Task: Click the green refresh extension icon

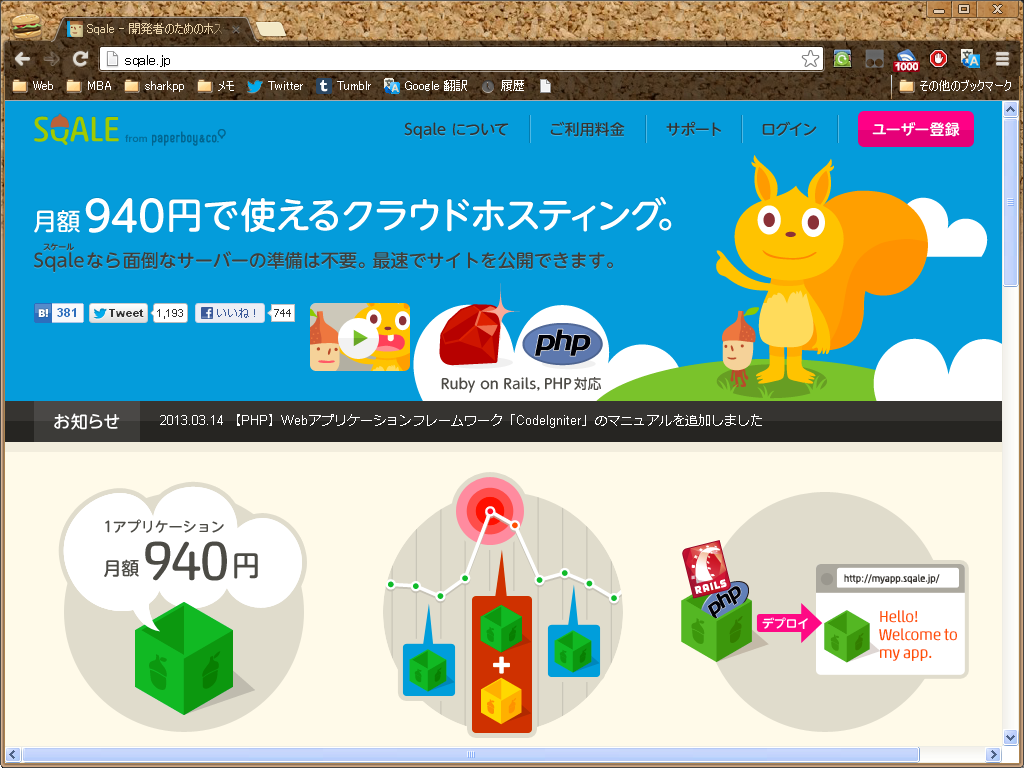Action: click(842, 59)
